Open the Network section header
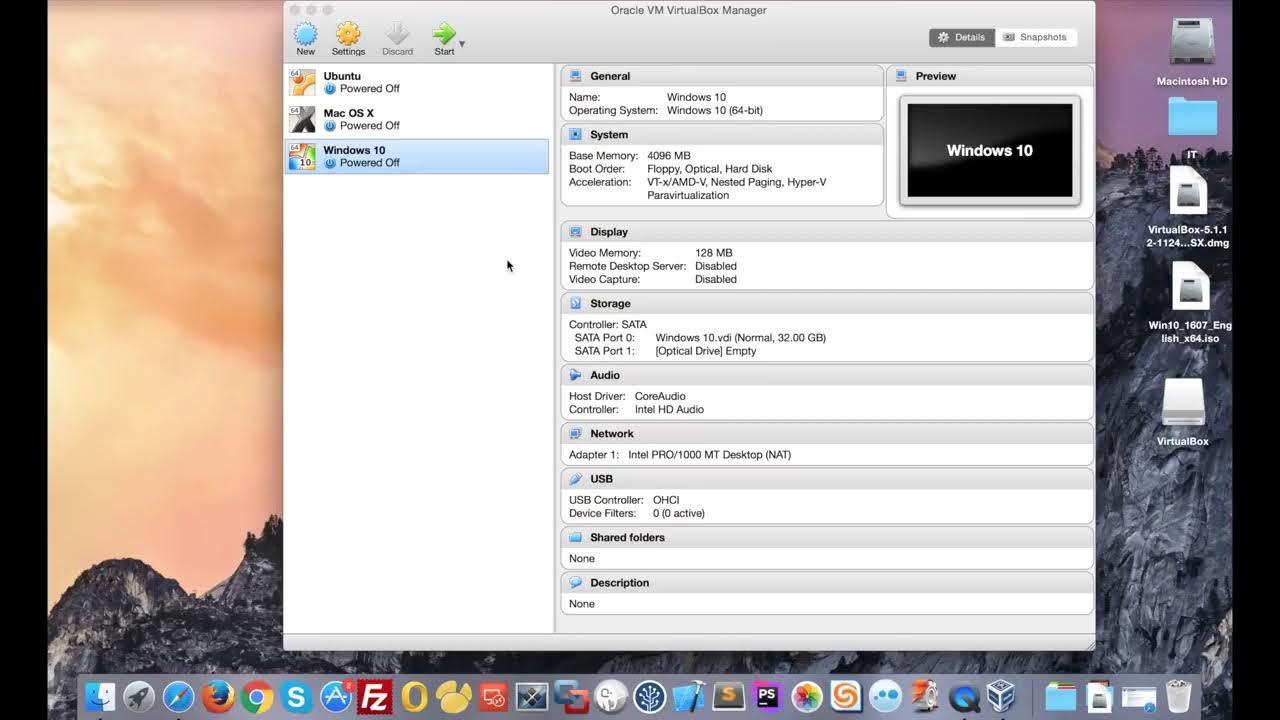 [827, 433]
